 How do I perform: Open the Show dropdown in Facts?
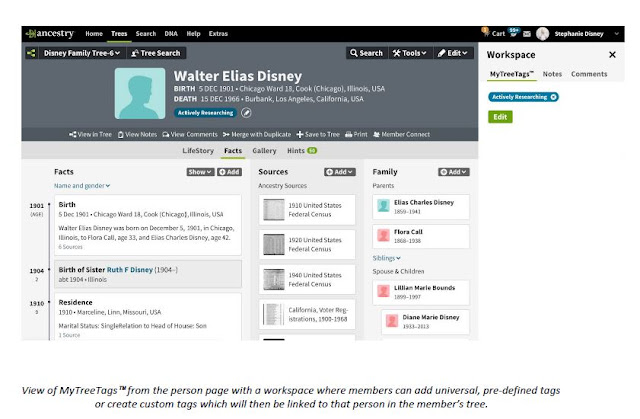click(200, 172)
